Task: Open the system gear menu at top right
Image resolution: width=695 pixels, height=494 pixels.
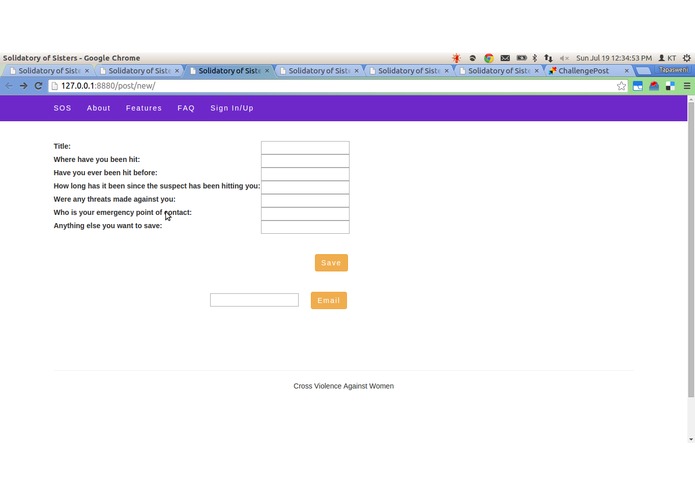Action: (x=687, y=58)
